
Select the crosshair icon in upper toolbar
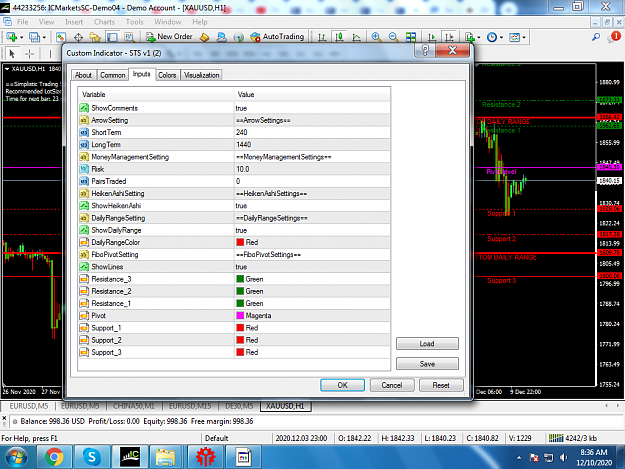78,37
